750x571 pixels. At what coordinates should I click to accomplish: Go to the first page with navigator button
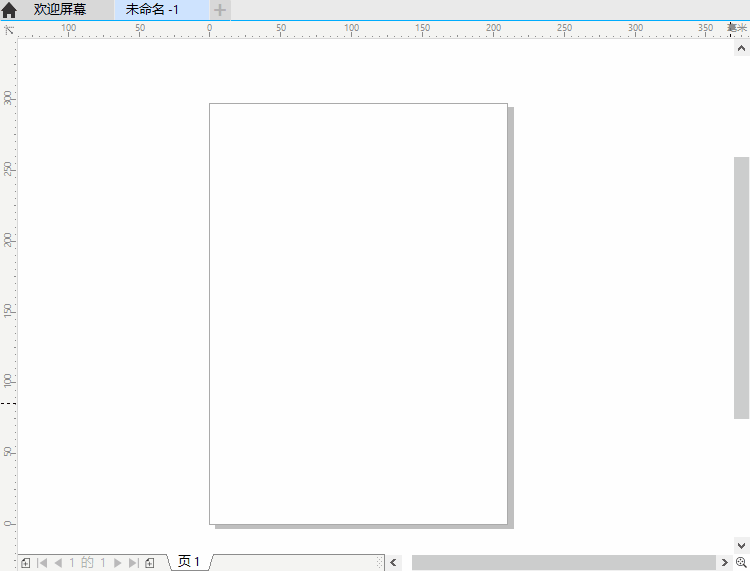point(42,563)
